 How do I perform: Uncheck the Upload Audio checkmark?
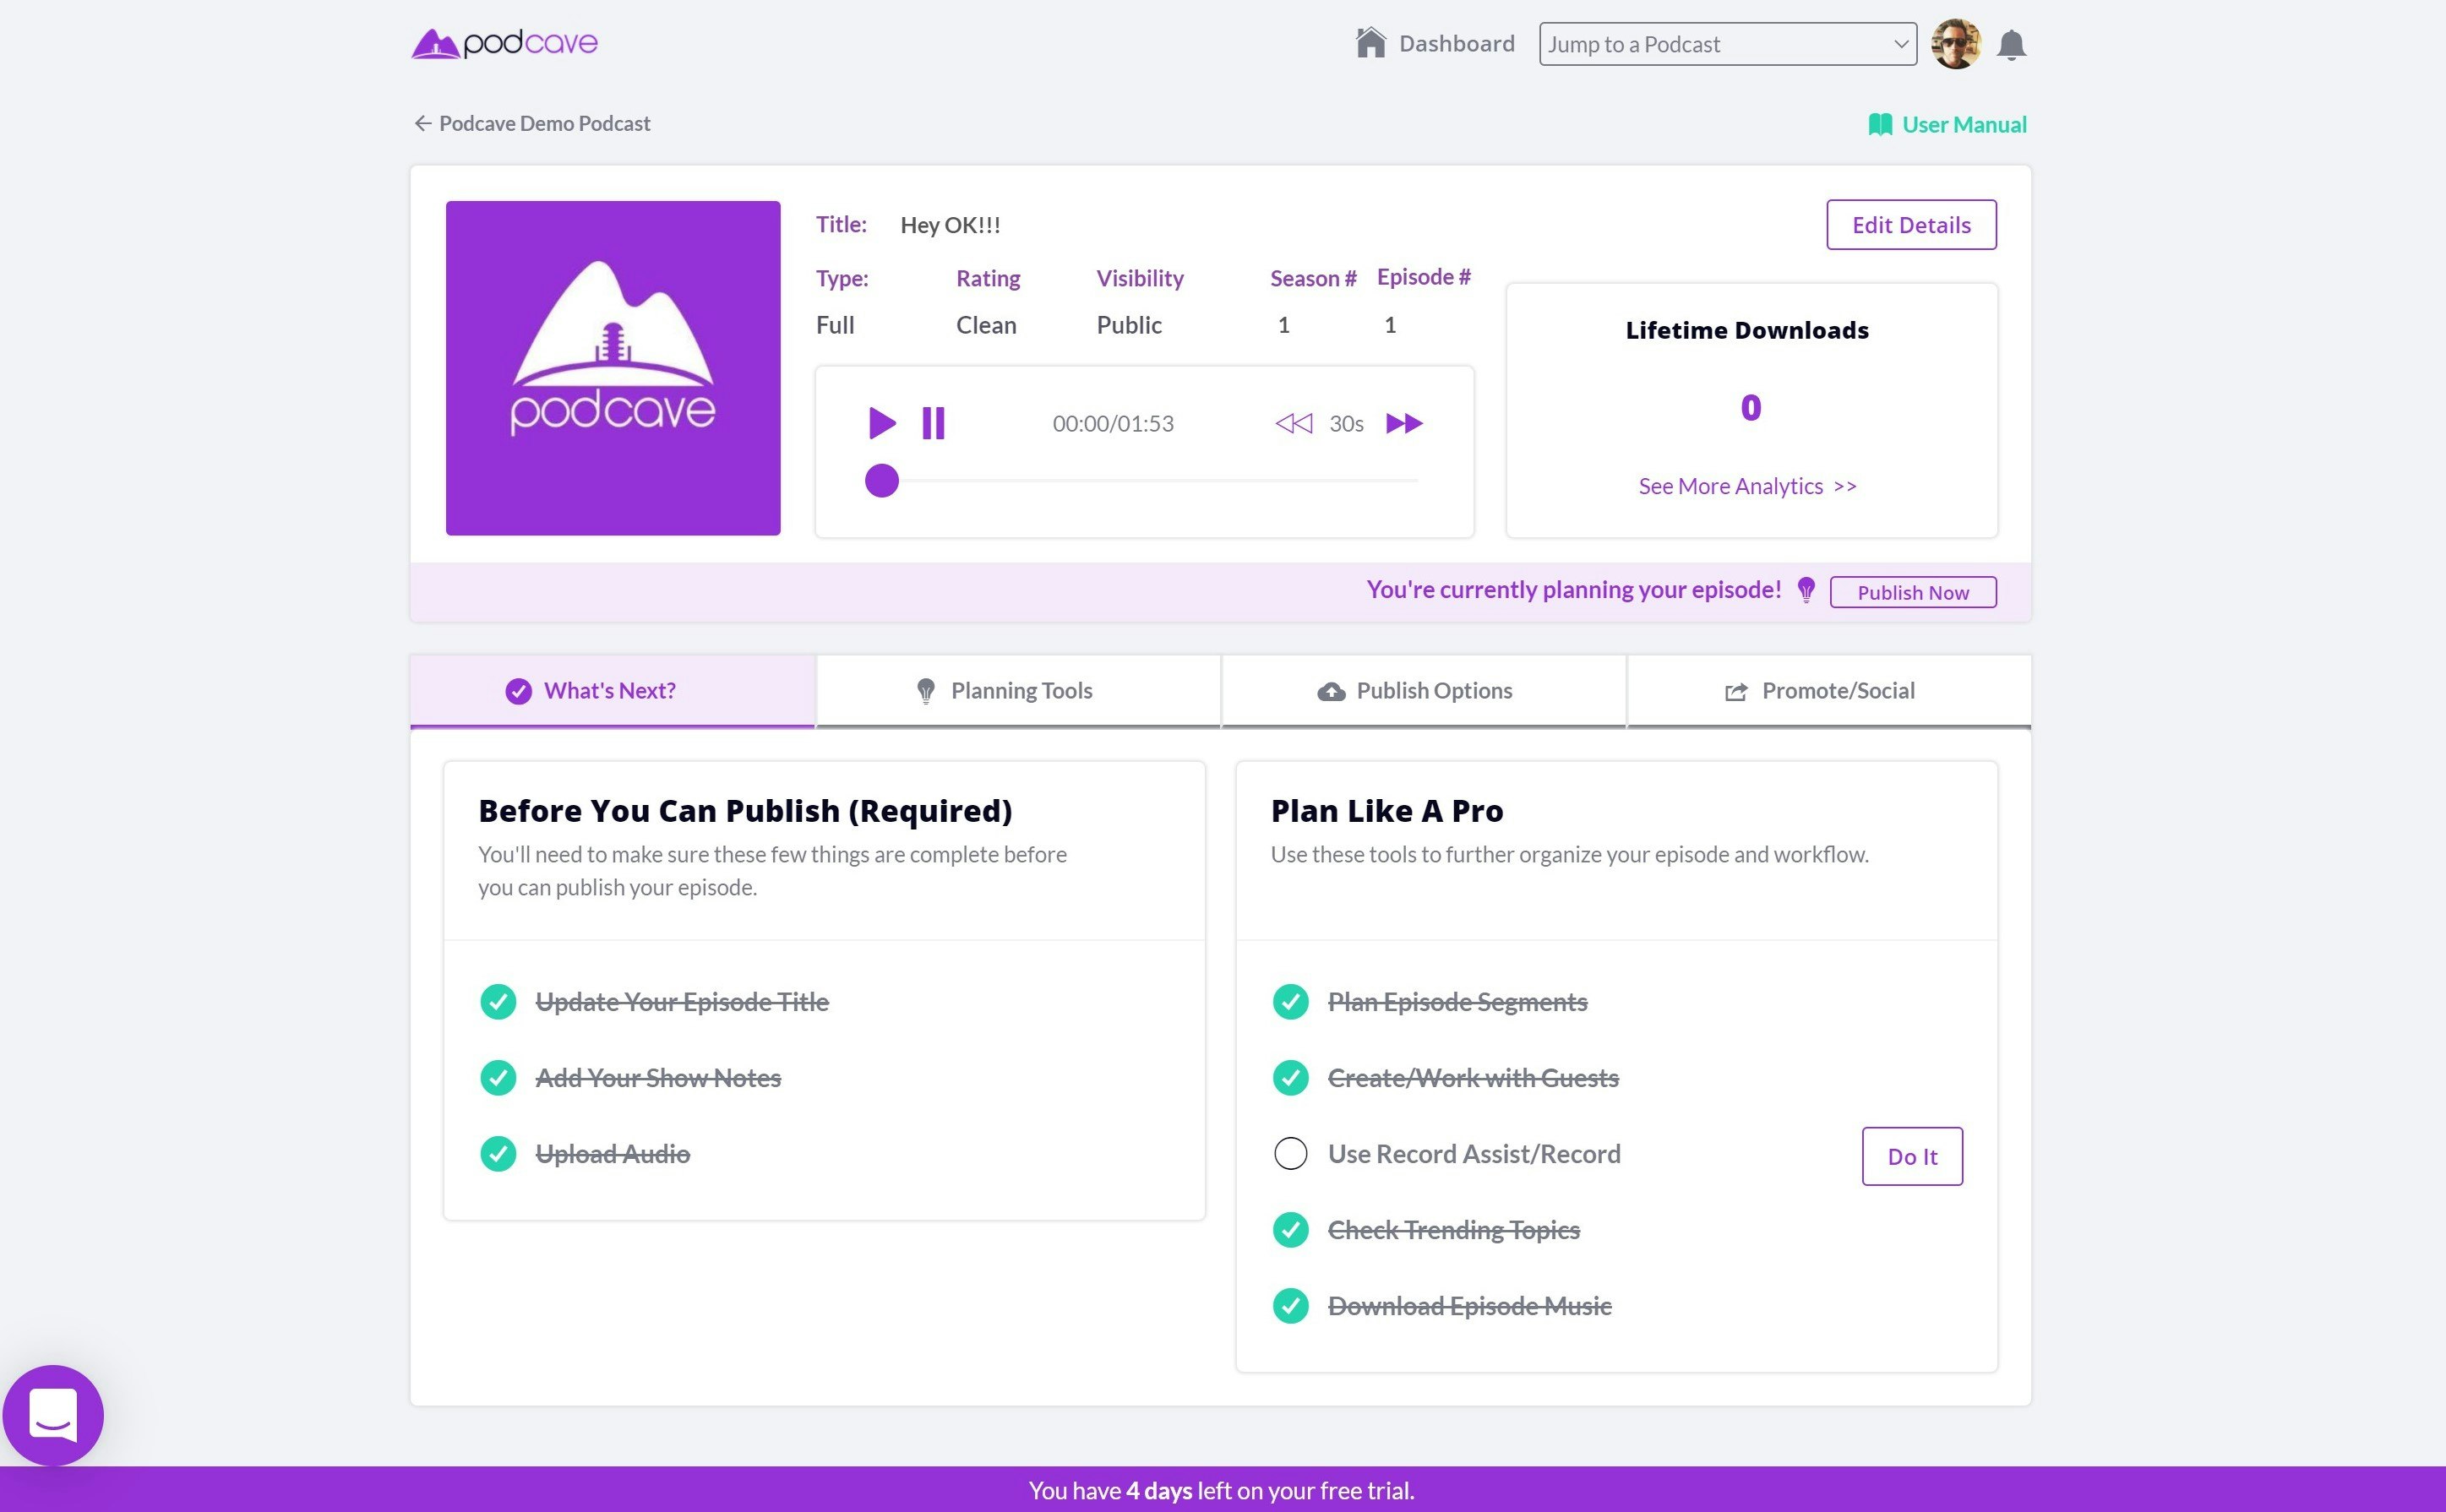(498, 1154)
